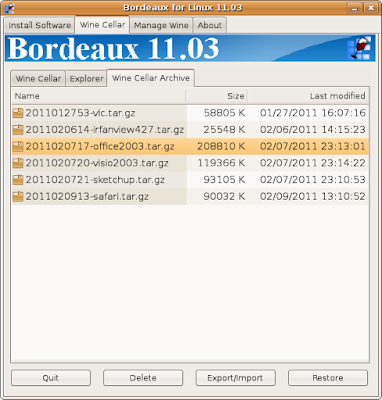Click the archive icon beside 2011020720-visio2003.tar.gz
The image size is (382, 400).
click(18, 163)
